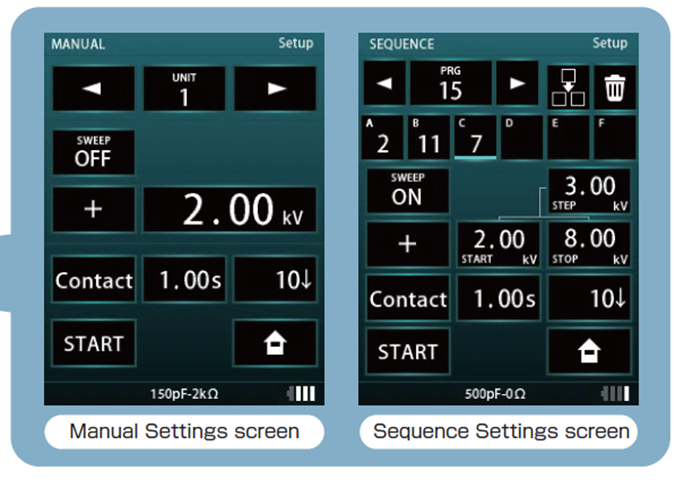
Task: Edit 3.00 kV STEP value
Action: [589, 191]
